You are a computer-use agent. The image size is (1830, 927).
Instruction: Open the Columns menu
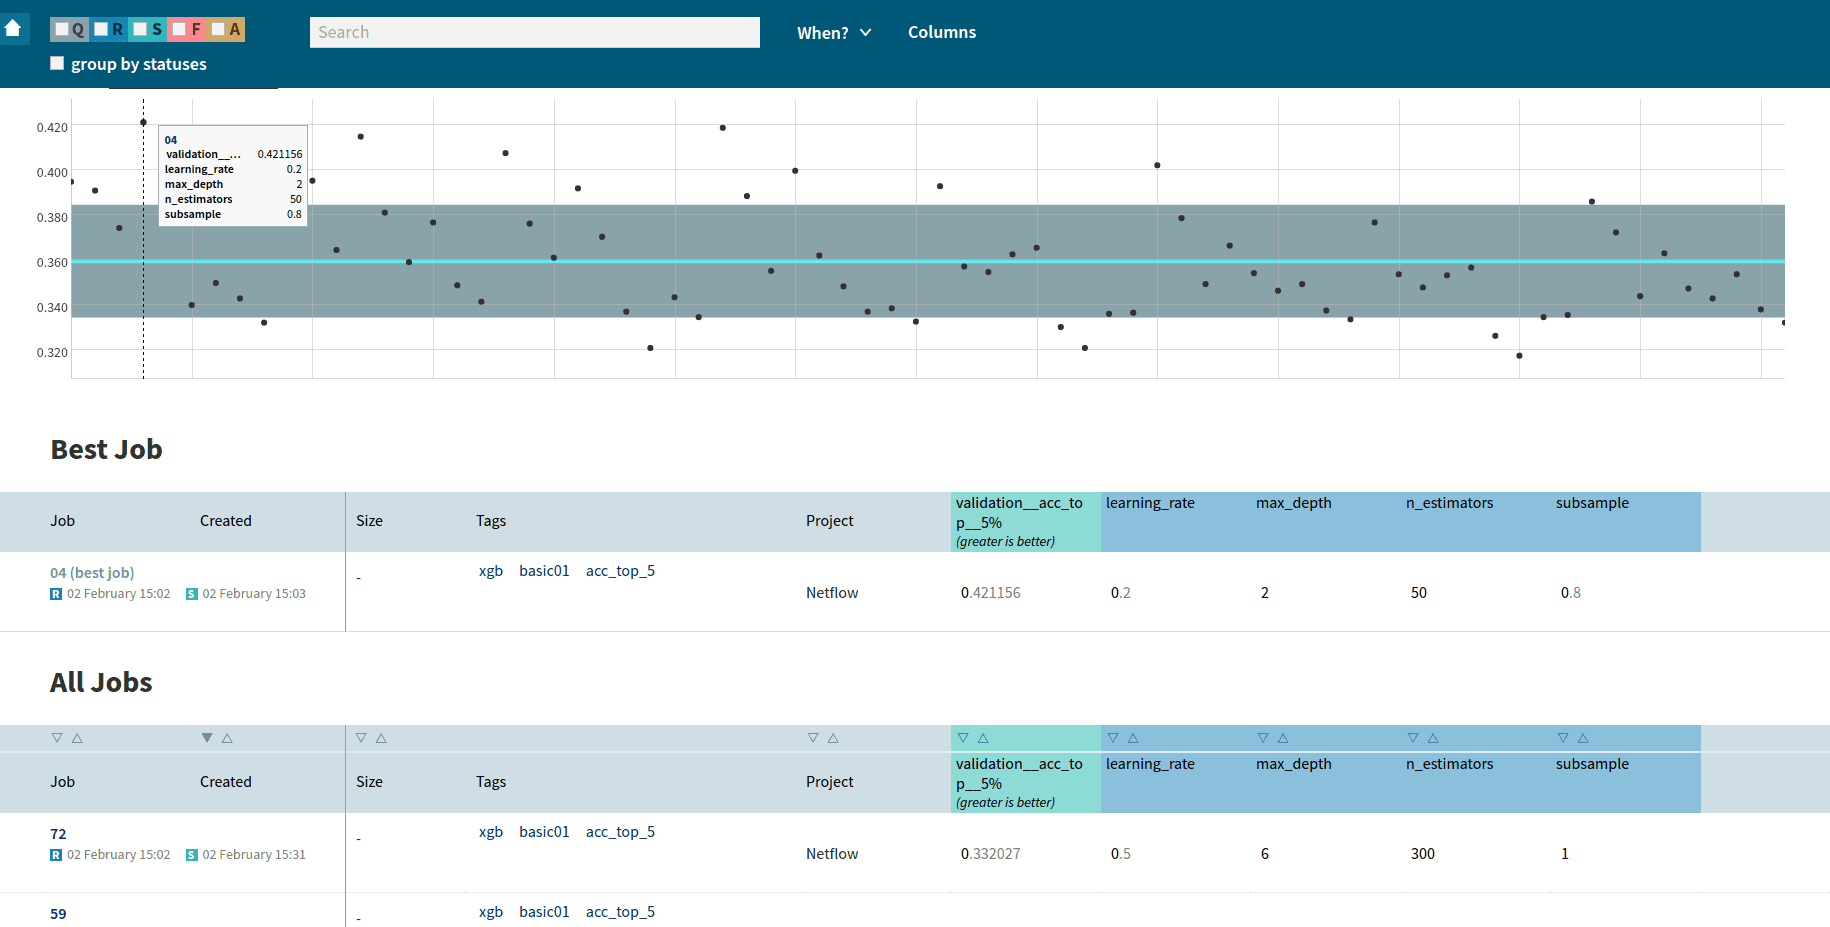pyautogui.click(x=941, y=33)
